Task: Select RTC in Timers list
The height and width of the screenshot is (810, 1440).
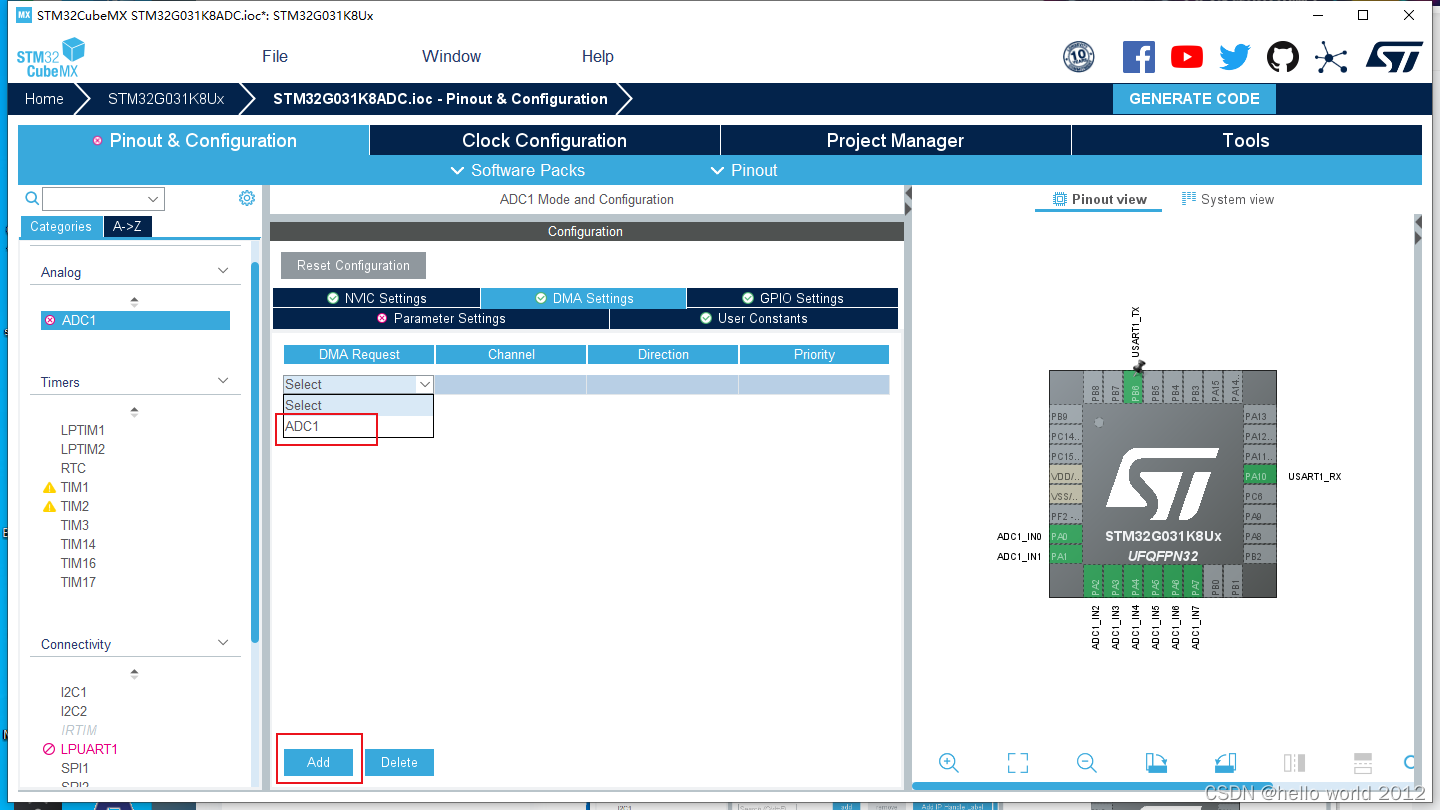Action: pos(73,468)
